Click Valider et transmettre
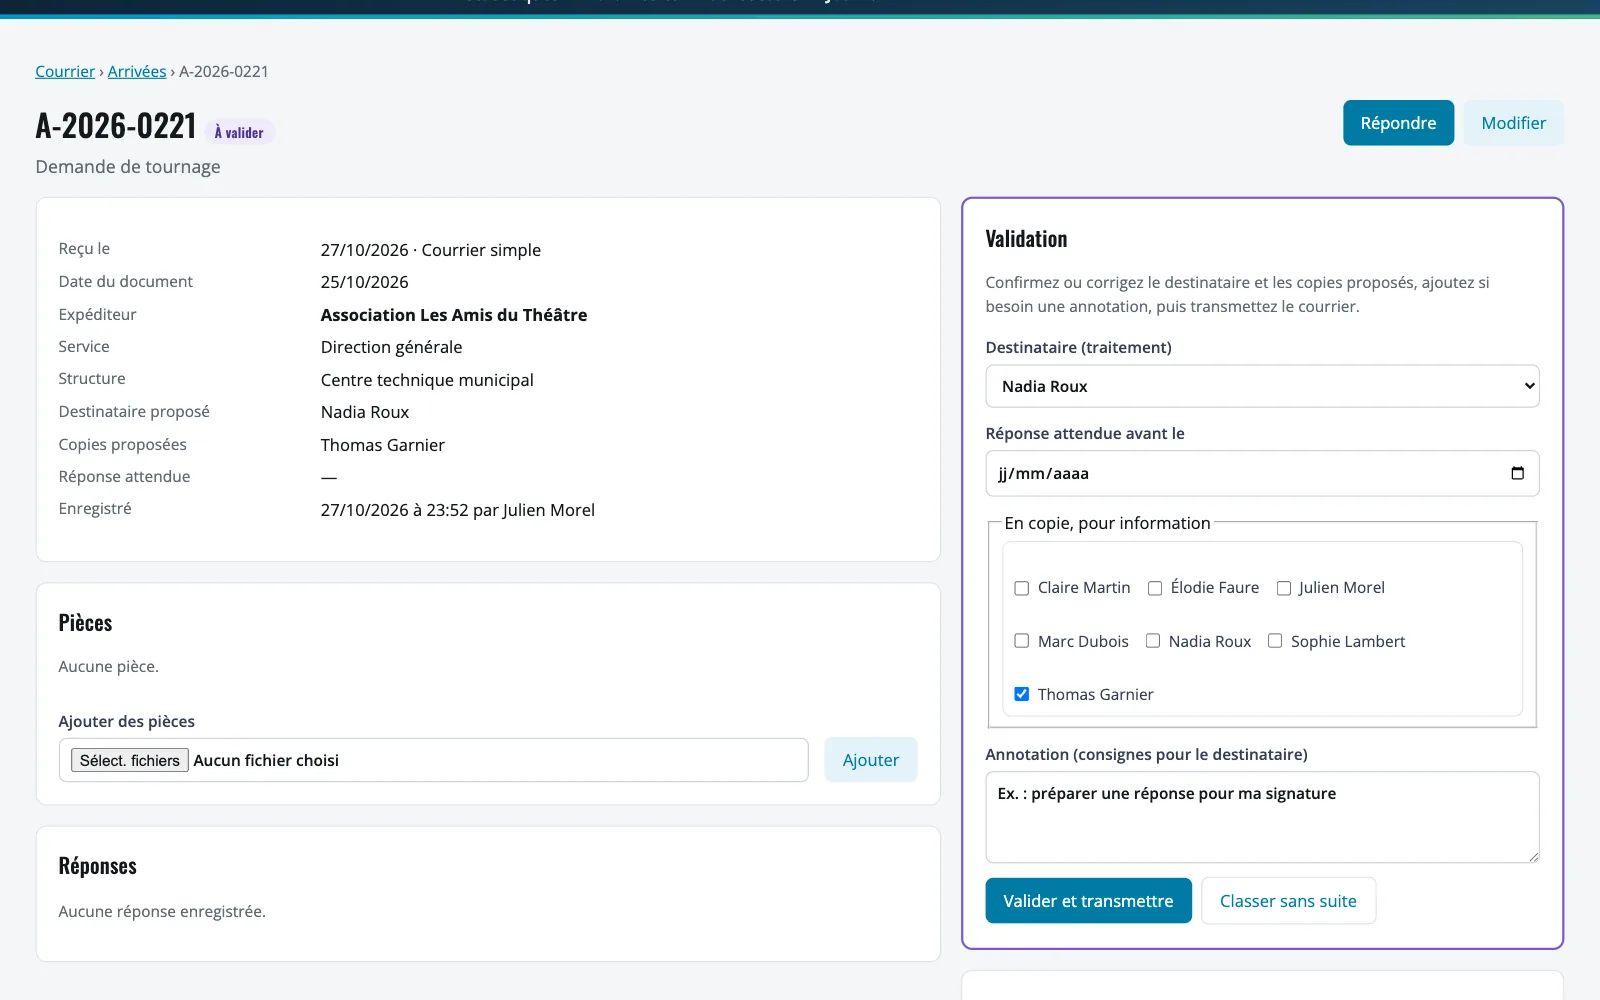 pyautogui.click(x=1088, y=901)
